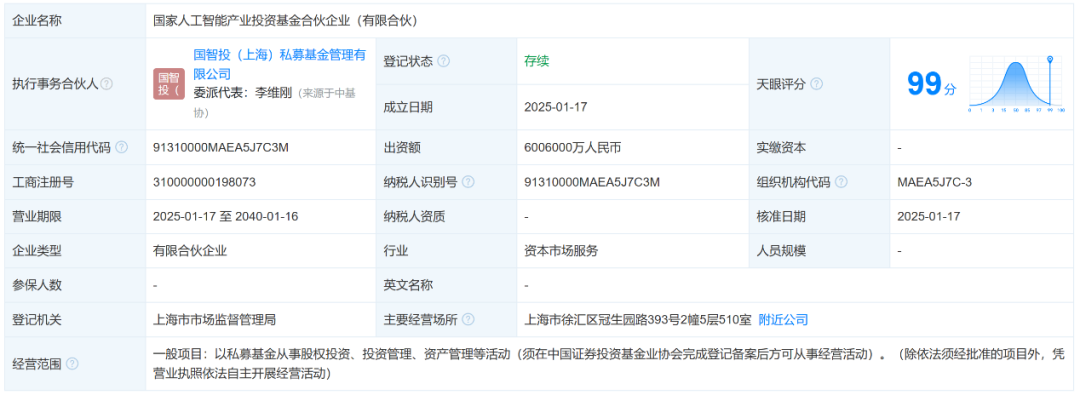
Task: Click registration authority 上海市市场监督管理局
Action: (215, 320)
